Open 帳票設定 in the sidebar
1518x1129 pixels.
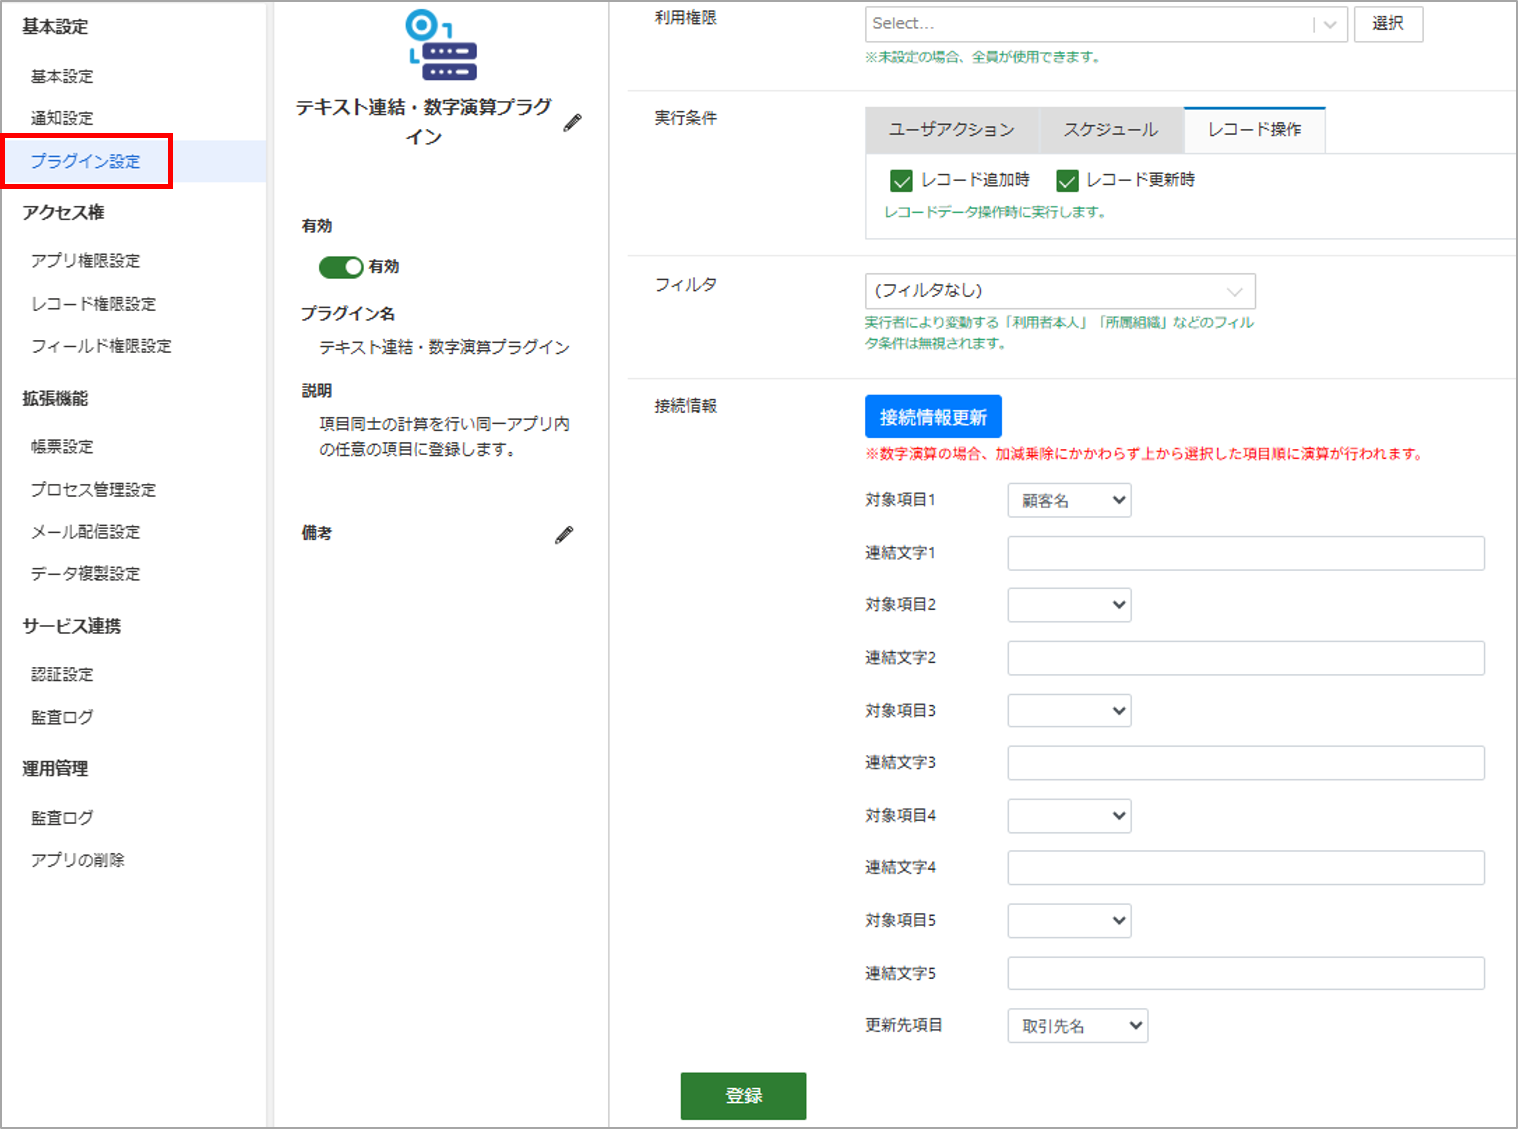(62, 447)
